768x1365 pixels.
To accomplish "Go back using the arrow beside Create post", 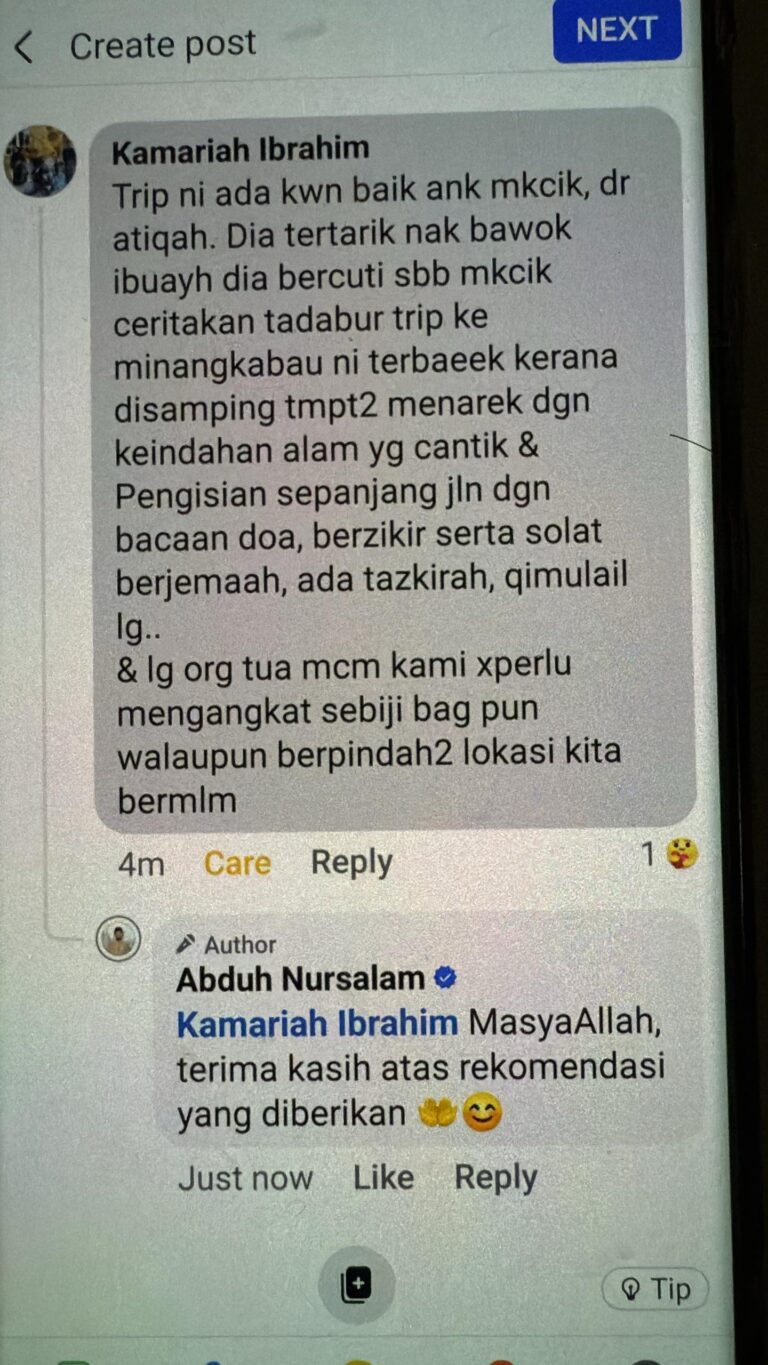I will (24, 46).
